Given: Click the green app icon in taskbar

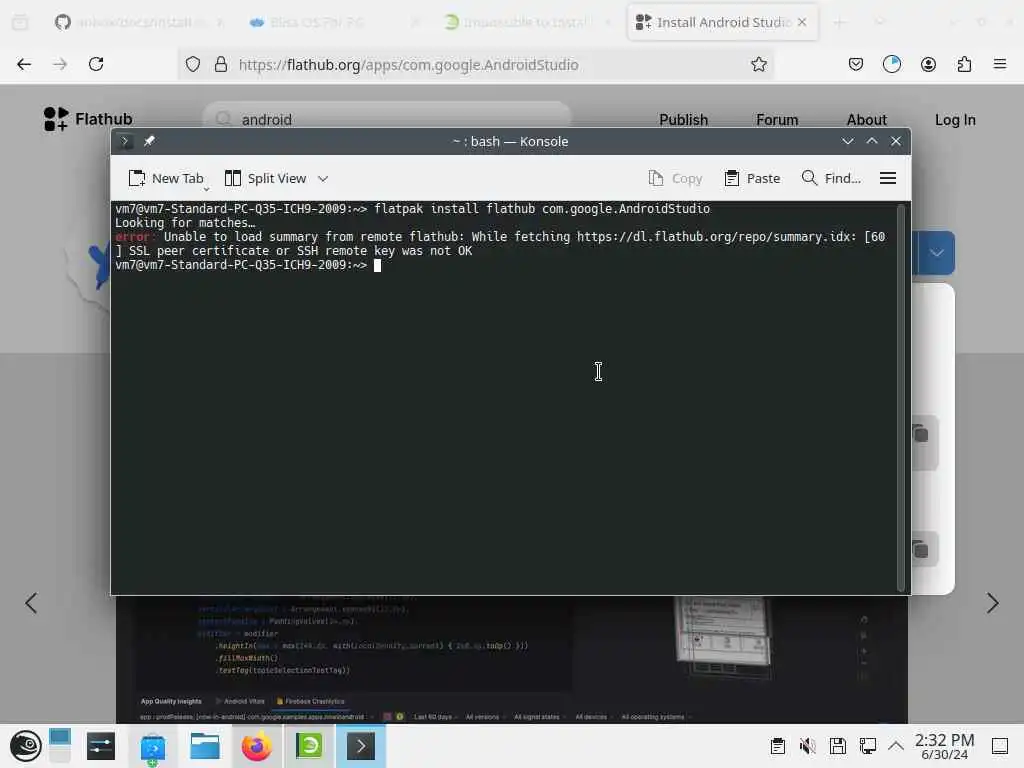Looking at the screenshot, I should pyautogui.click(x=309, y=746).
